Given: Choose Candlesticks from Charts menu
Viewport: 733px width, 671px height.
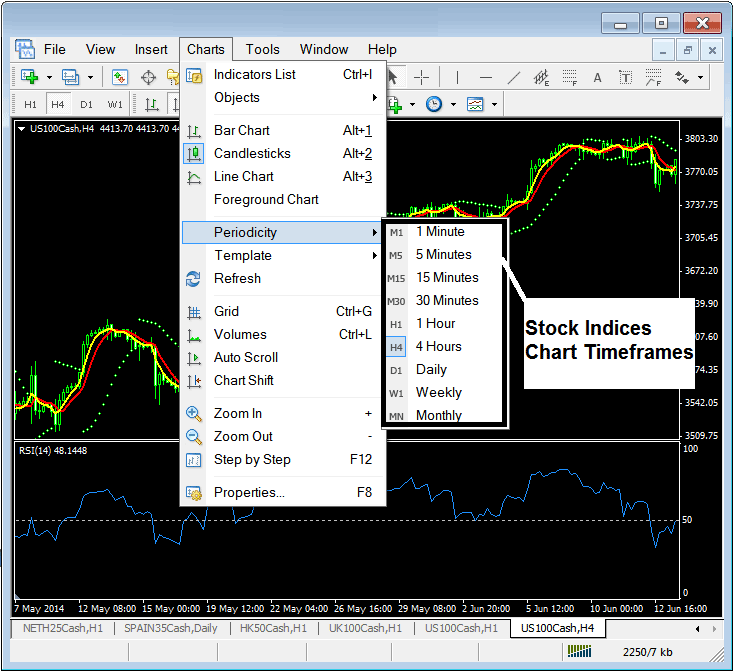Looking at the screenshot, I should point(283,153).
